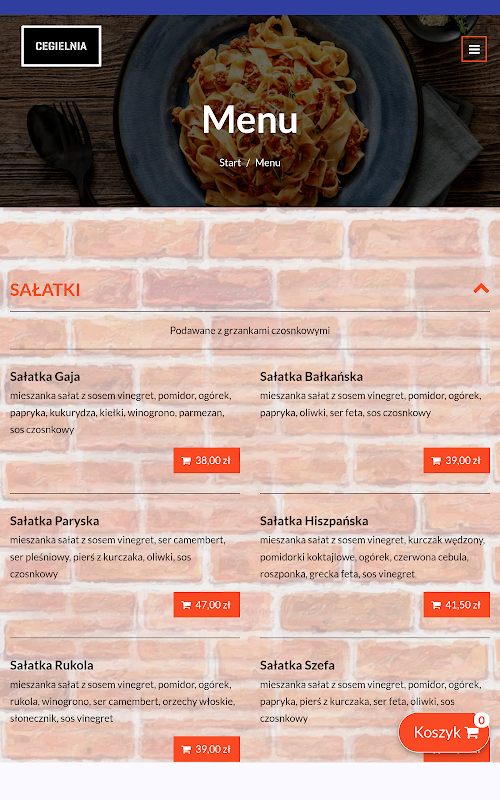
Task: Open the hamburger navigation menu
Action: (474, 49)
